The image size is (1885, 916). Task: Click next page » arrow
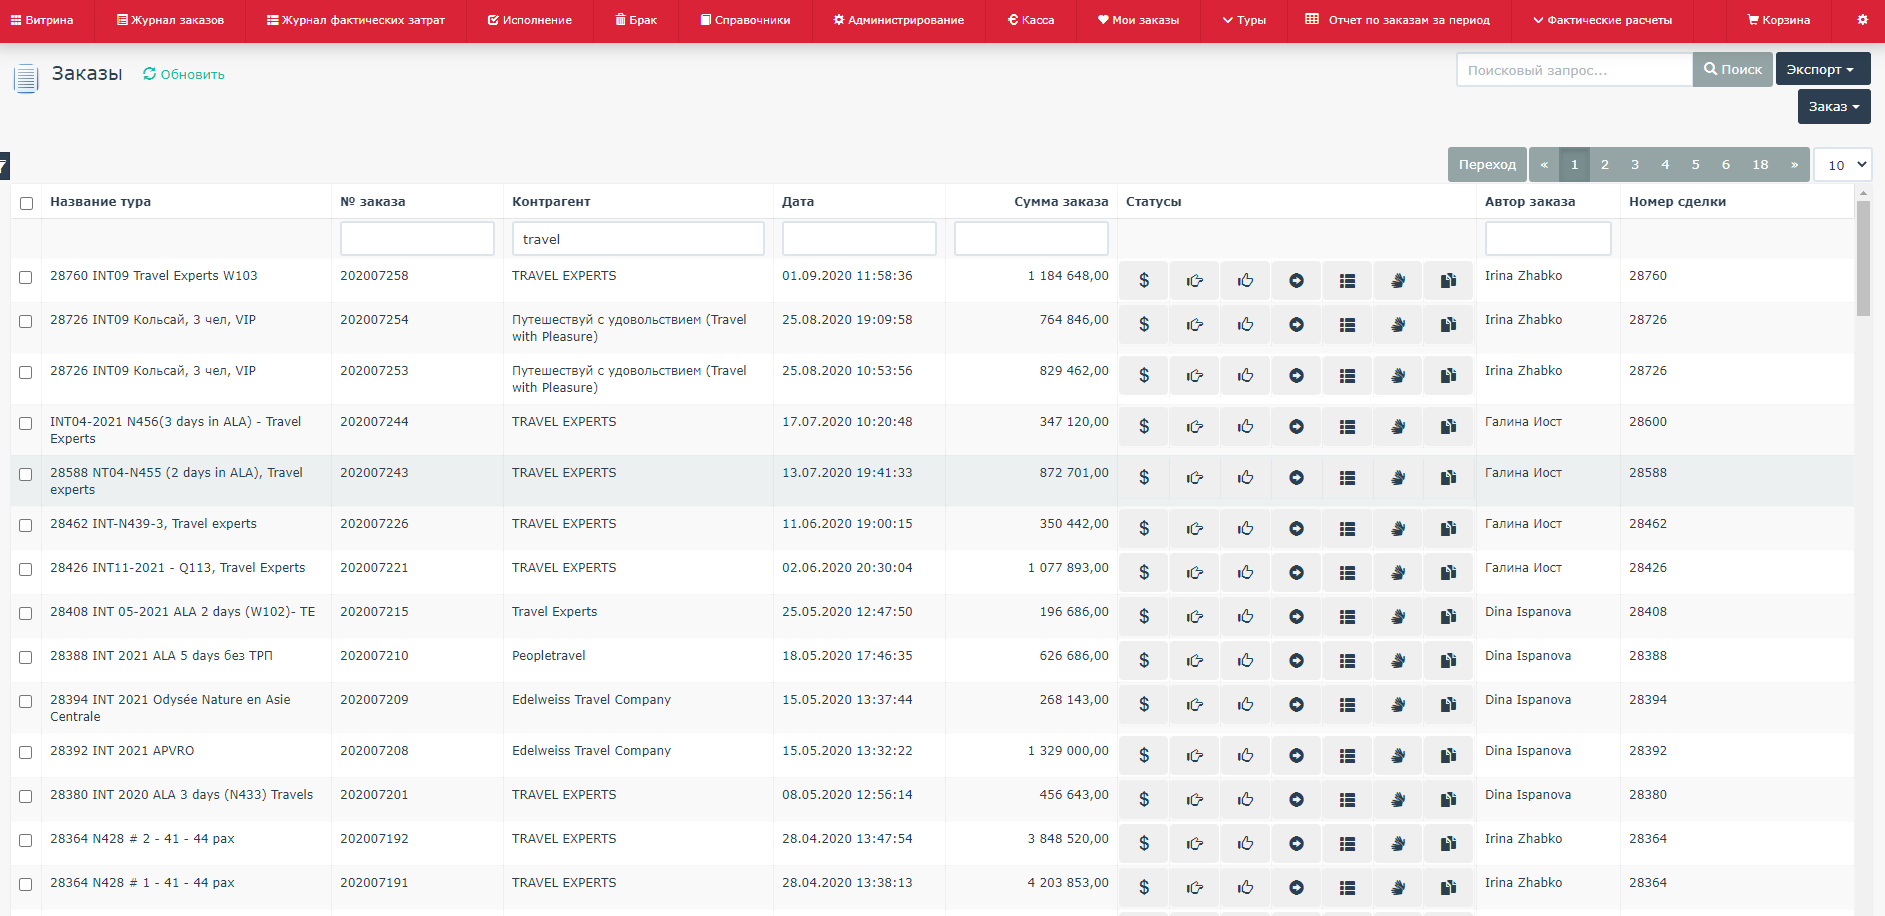tap(1795, 165)
